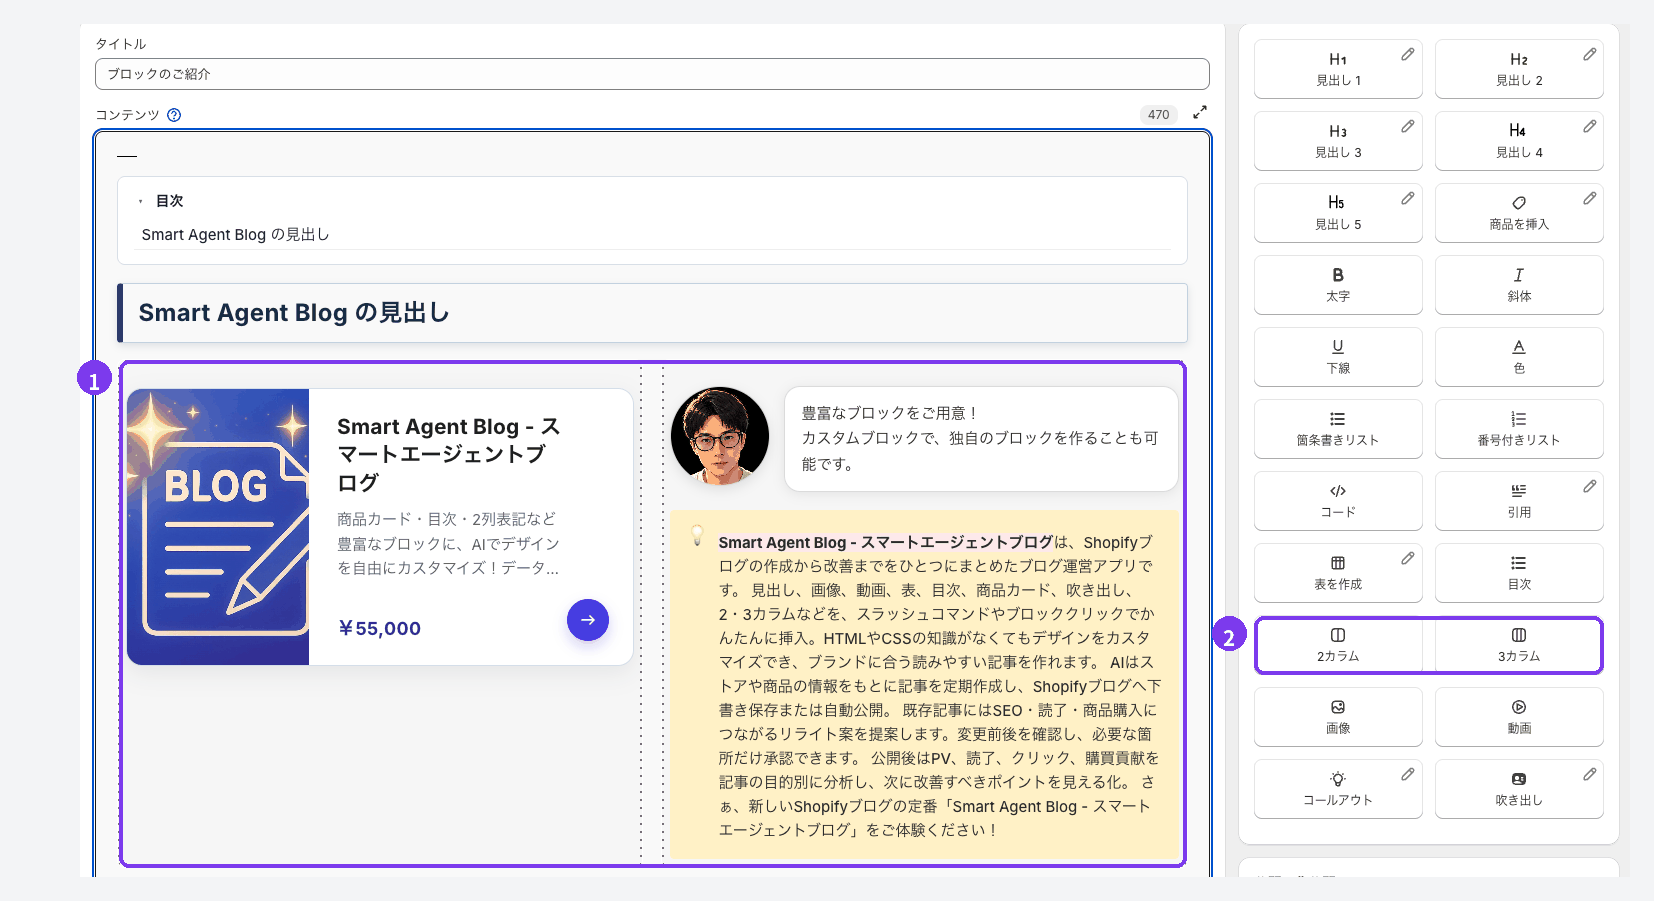1654x901 pixels.
Task: Insert a 目次 table of contents block
Action: pos(1519,573)
